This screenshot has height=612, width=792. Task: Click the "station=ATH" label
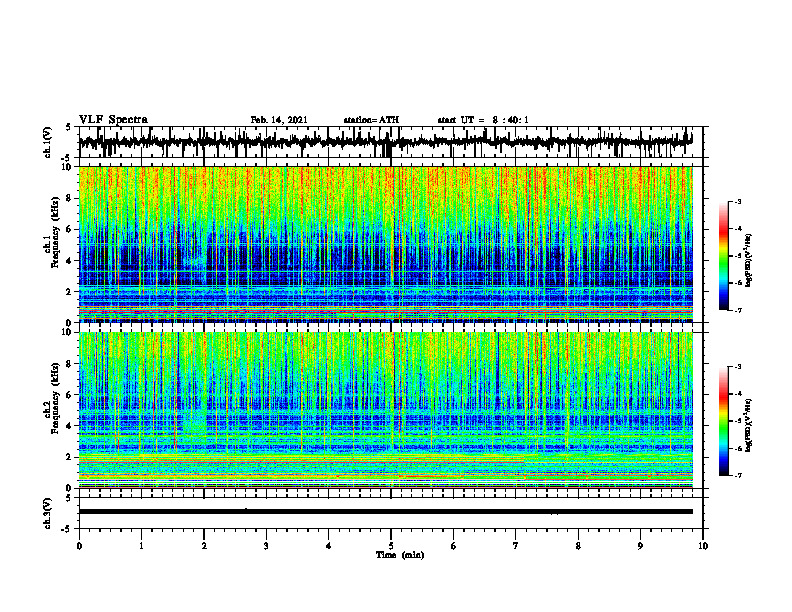click(x=371, y=120)
